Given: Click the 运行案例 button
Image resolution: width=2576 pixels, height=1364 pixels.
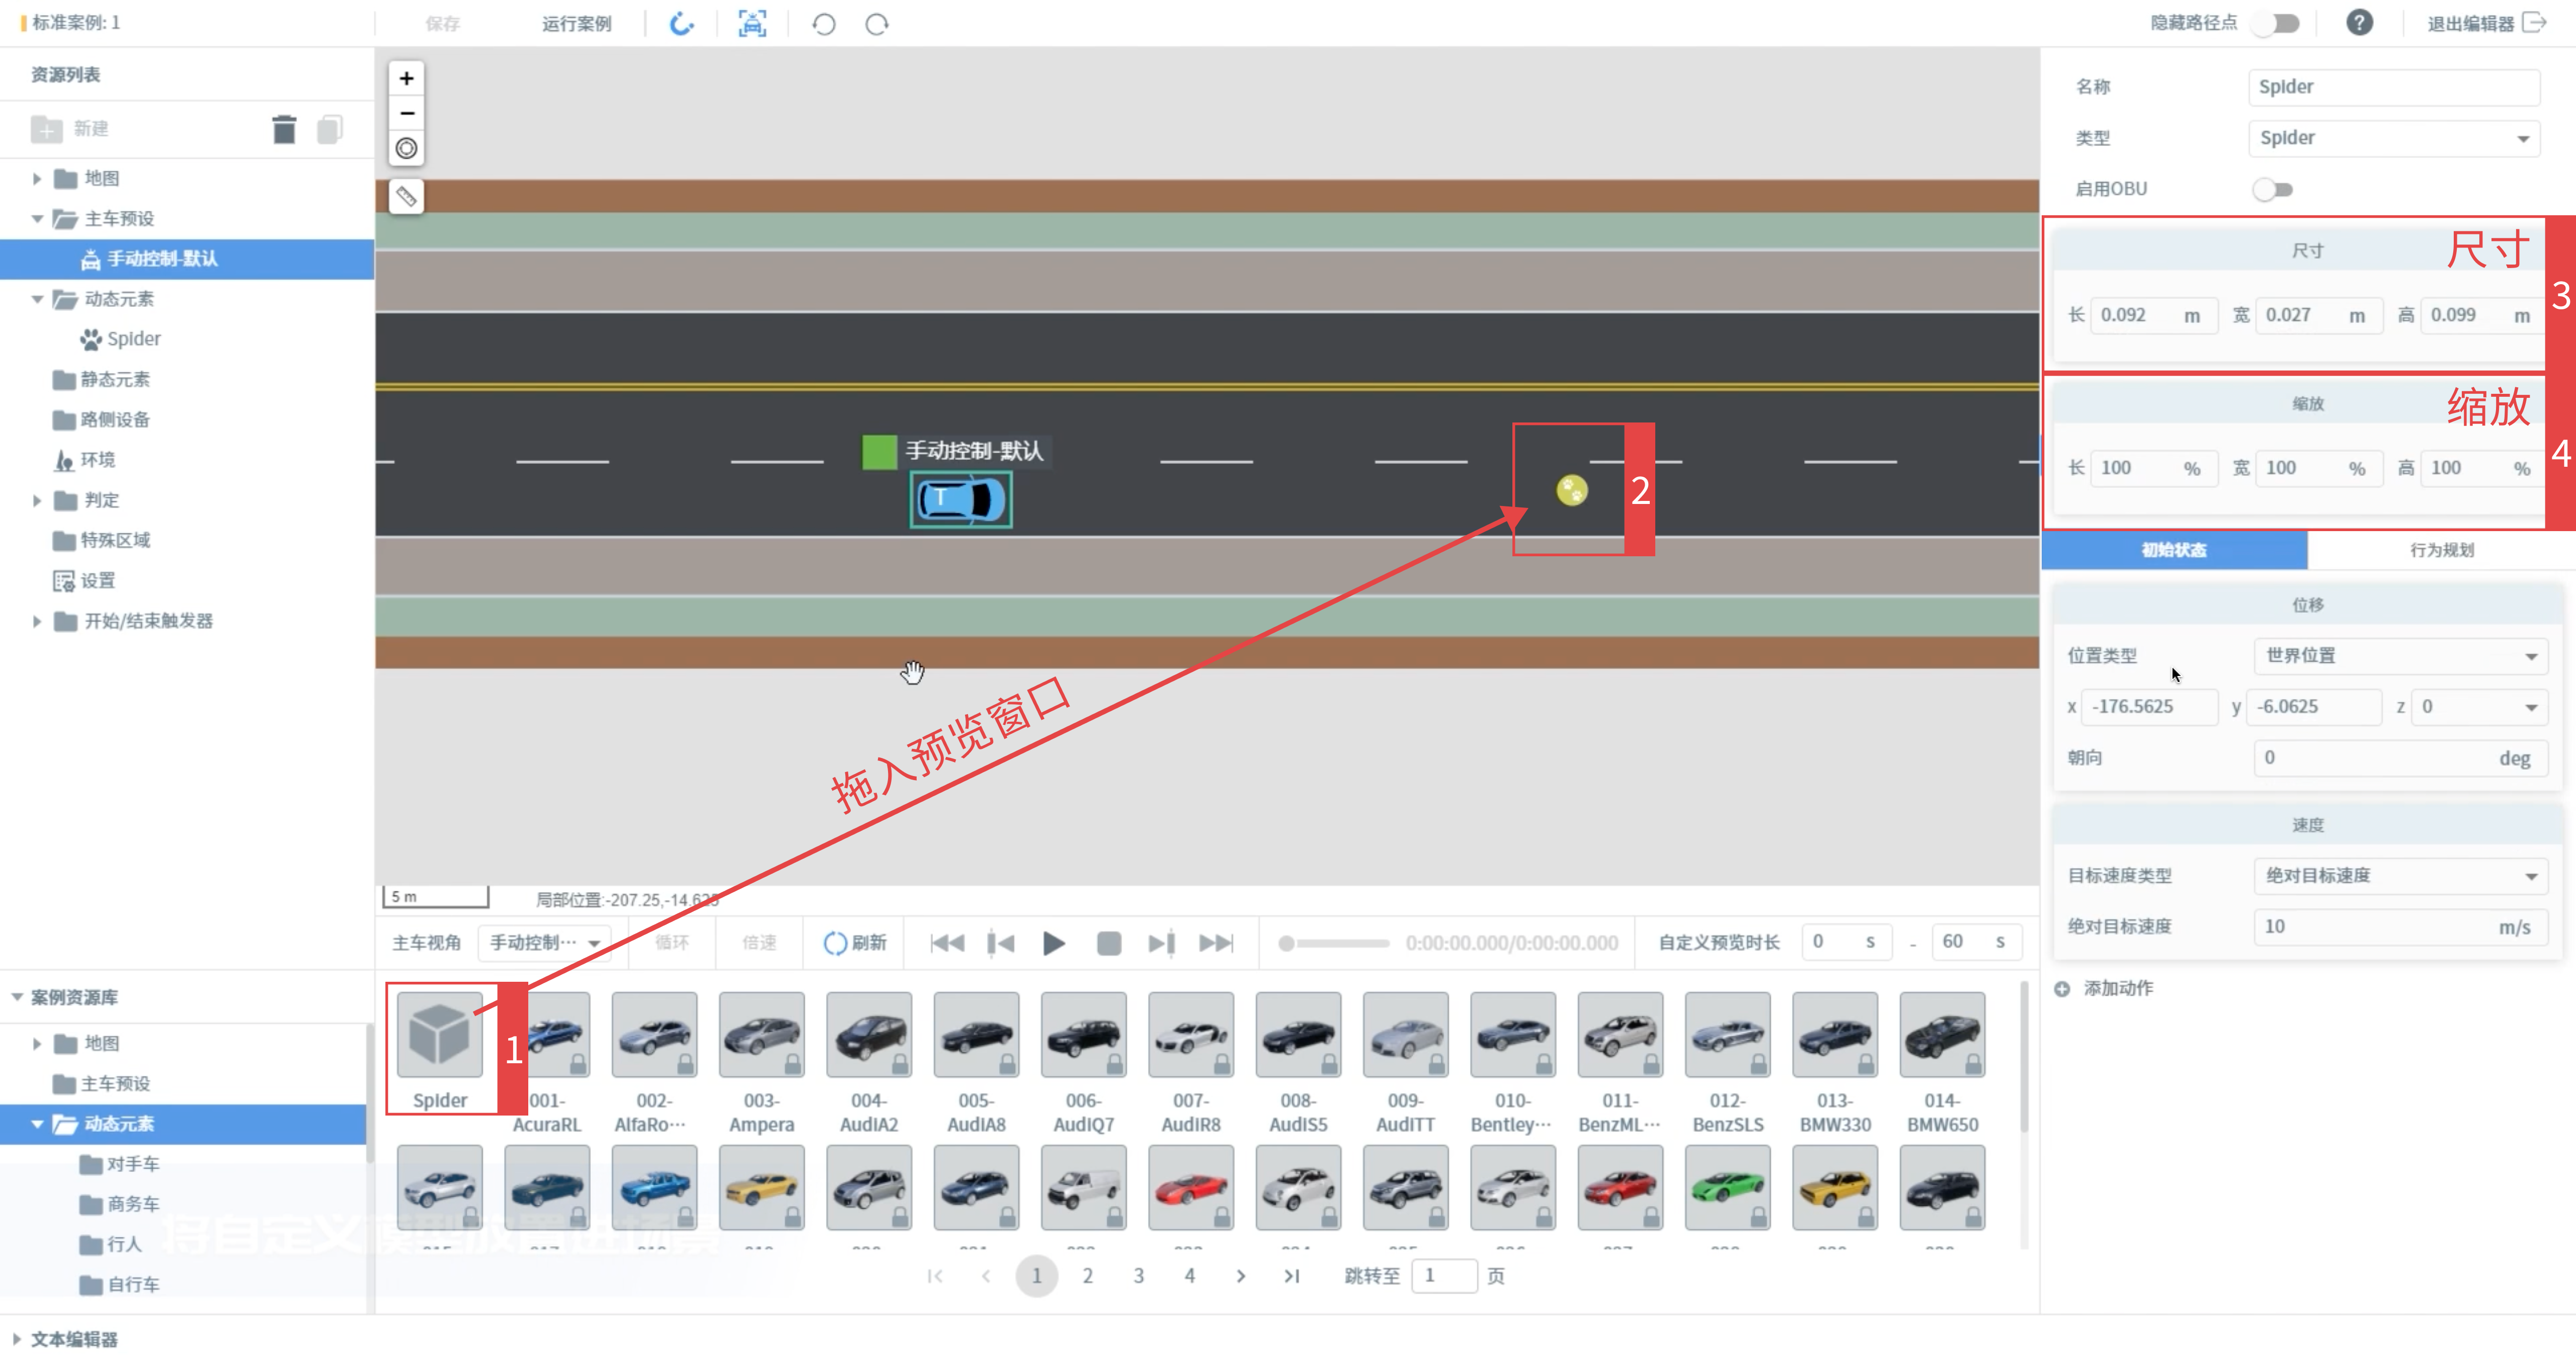Looking at the screenshot, I should (577, 24).
